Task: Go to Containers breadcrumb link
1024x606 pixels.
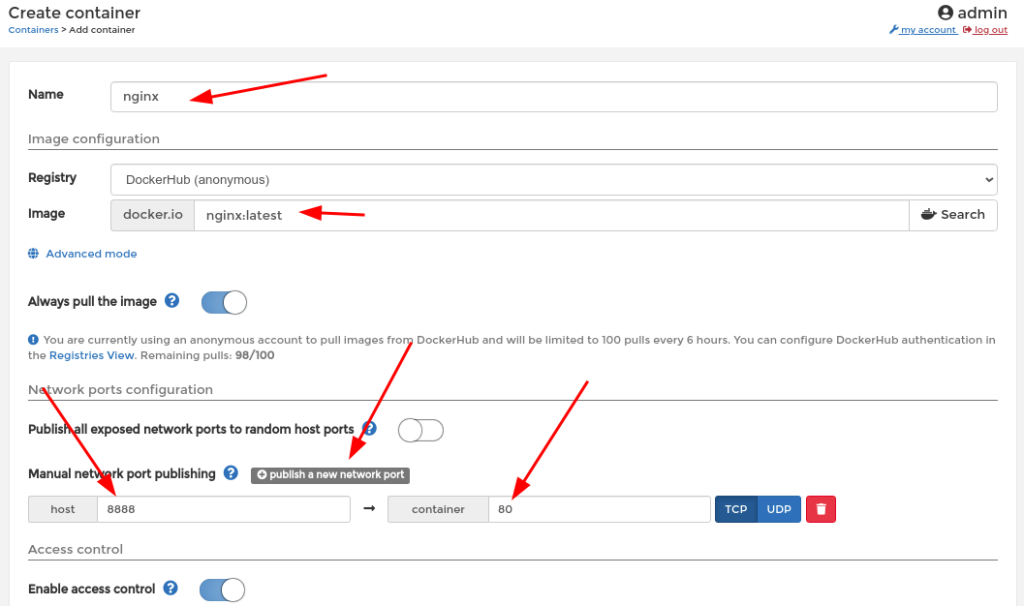Action: (33, 30)
